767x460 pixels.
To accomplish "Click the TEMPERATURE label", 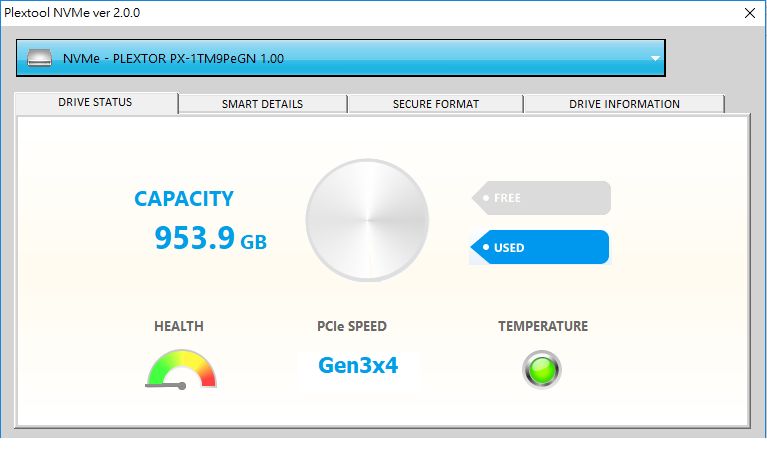I will tap(543, 326).
